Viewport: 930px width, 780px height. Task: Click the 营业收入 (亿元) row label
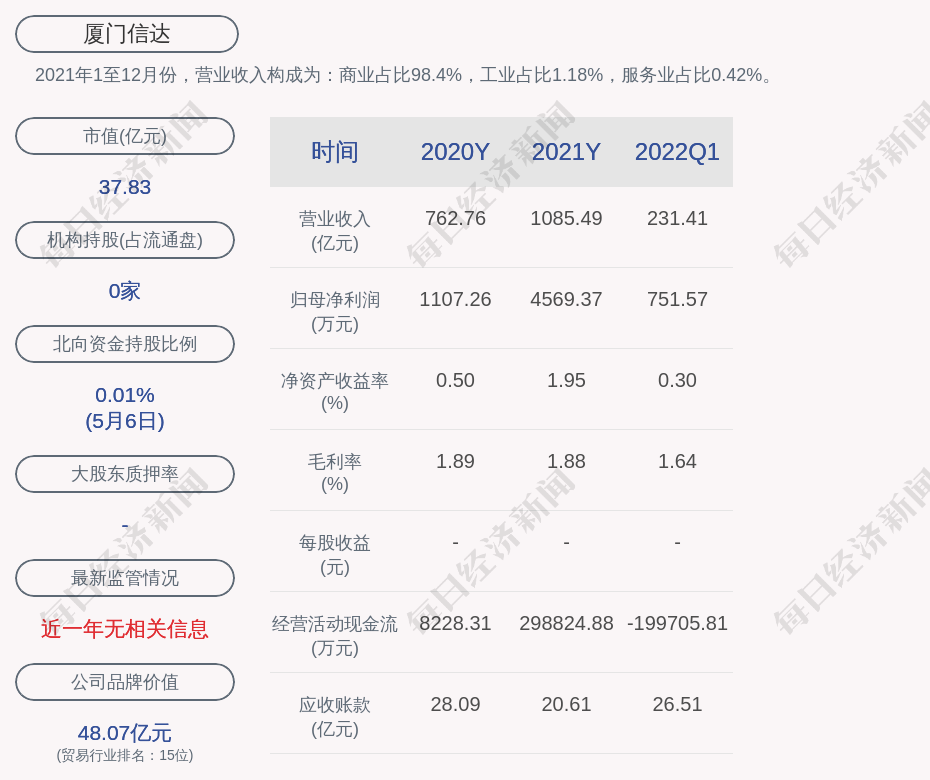point(335,231)
